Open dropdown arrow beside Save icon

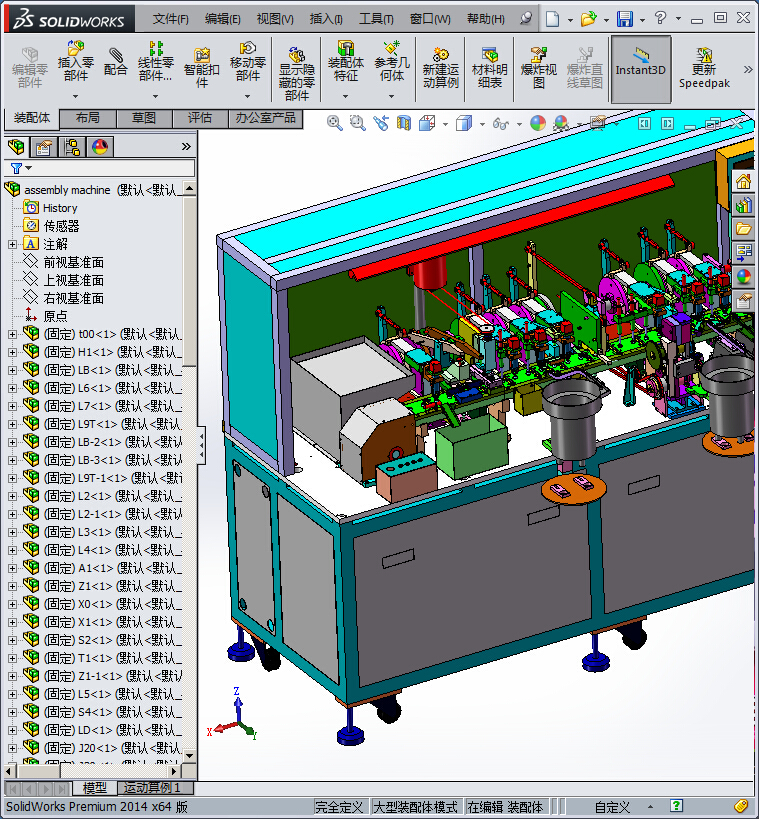coord(643,20)
